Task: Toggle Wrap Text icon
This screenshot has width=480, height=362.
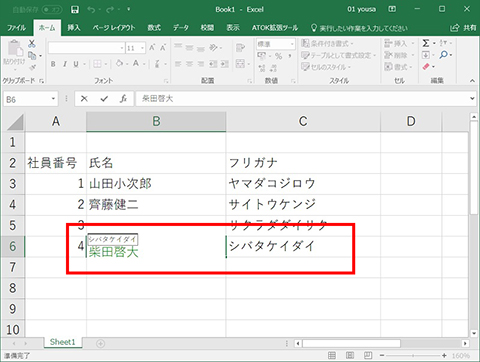Action: (x=240, y=48)
